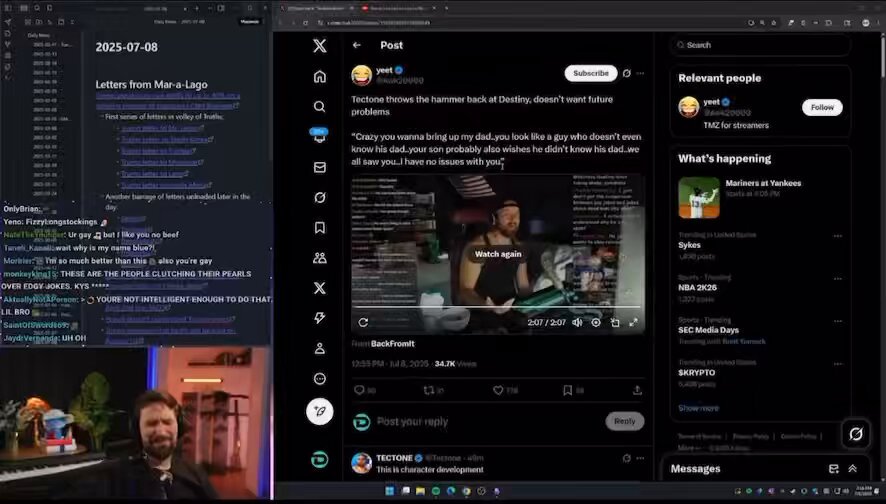Open TECTONE reply's more options

(640, 458)
